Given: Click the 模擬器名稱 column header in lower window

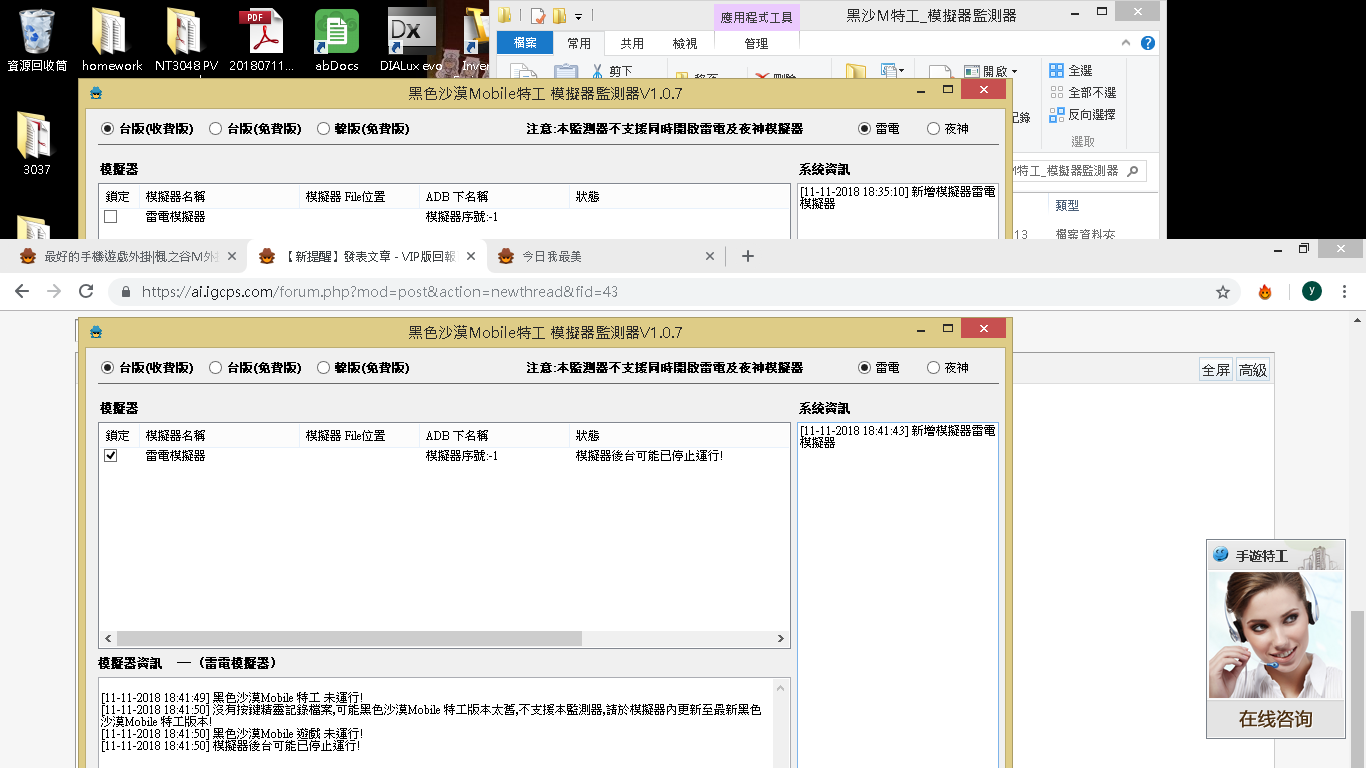Looking at the screenshot, I should pos(220,436).
